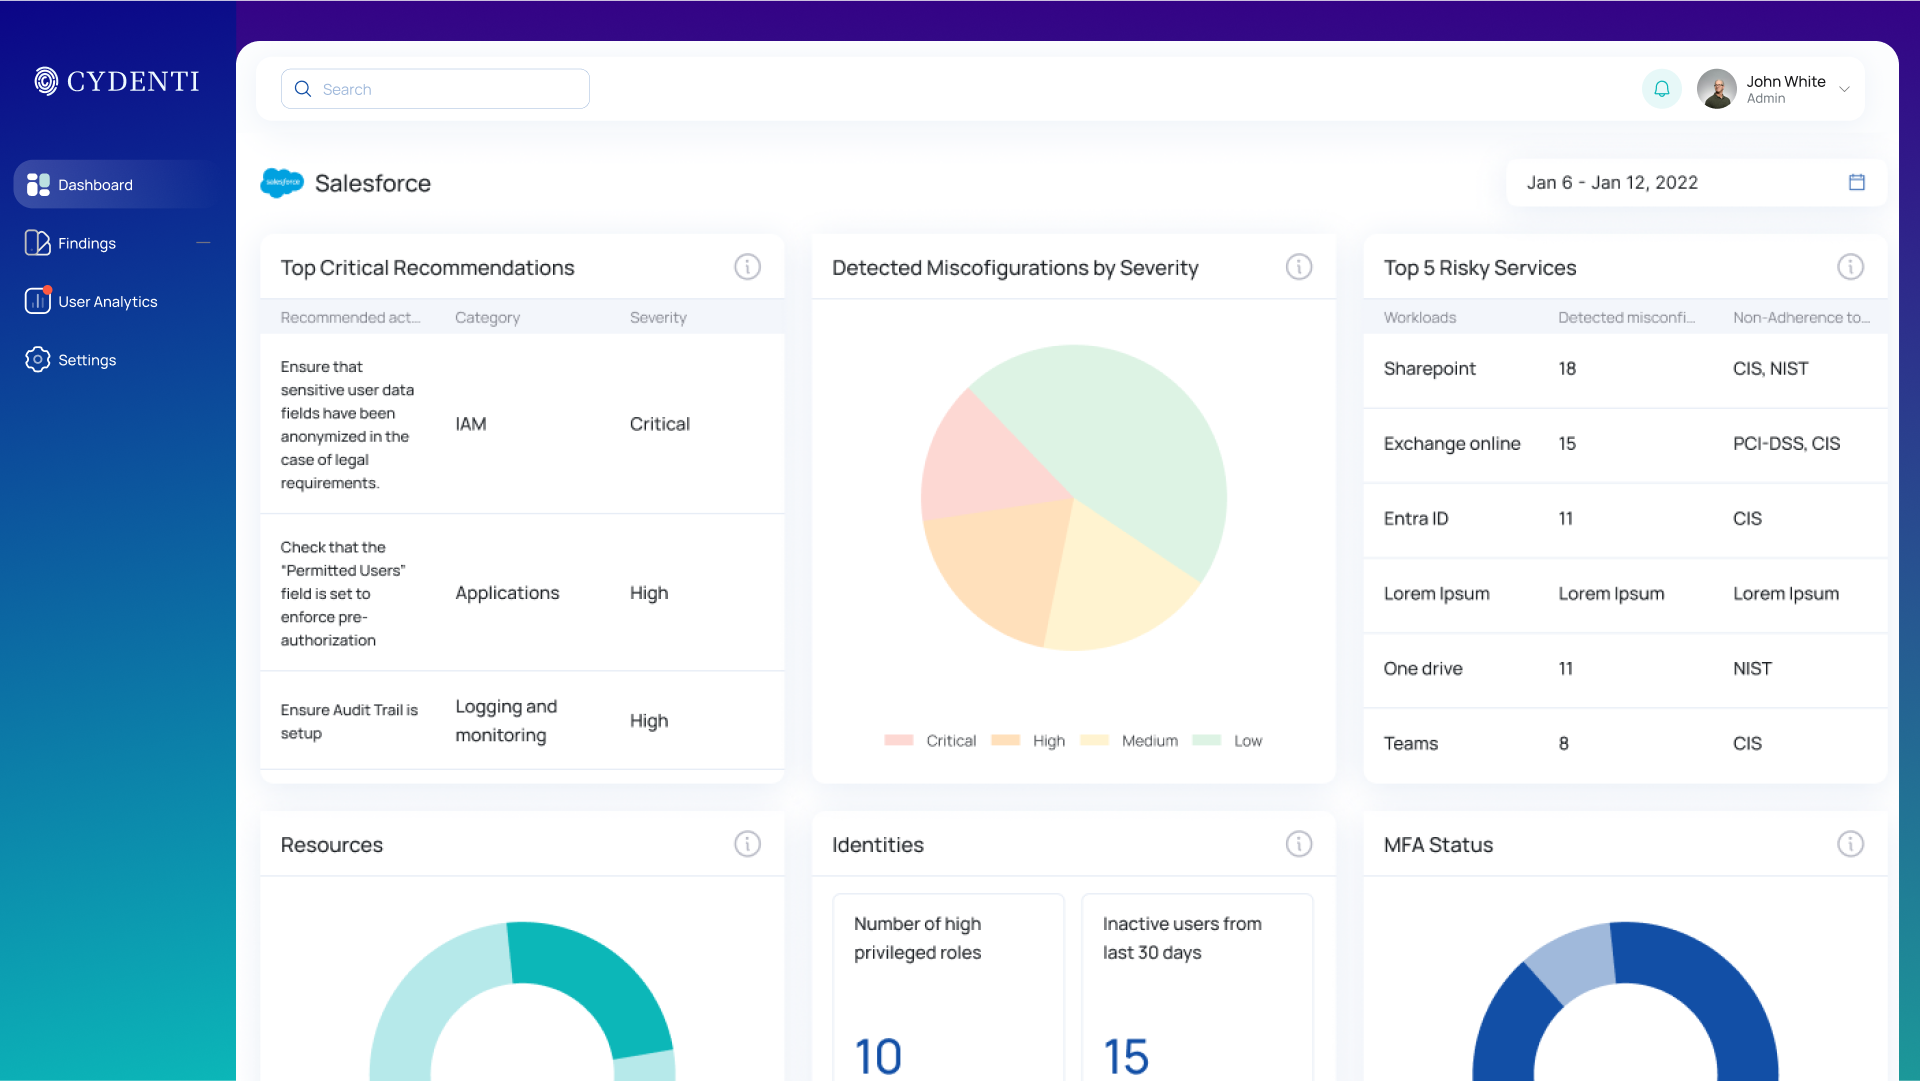Click John White's profile avatar
Image resolution: width=1920 pixels, height=1081 pixels.
(1717, 89)
